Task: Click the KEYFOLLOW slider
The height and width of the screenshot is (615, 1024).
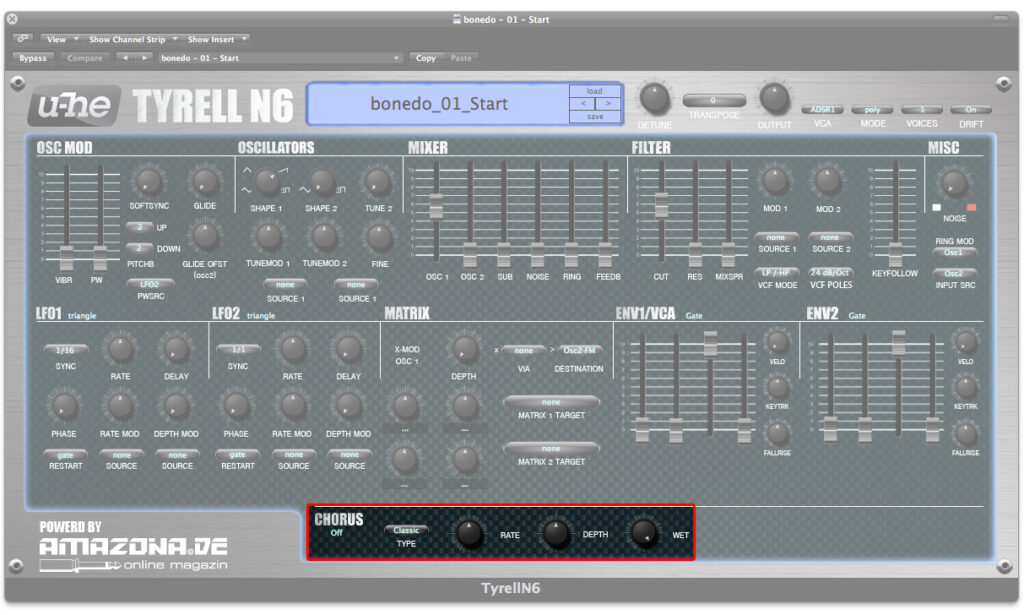Action: 895,255
